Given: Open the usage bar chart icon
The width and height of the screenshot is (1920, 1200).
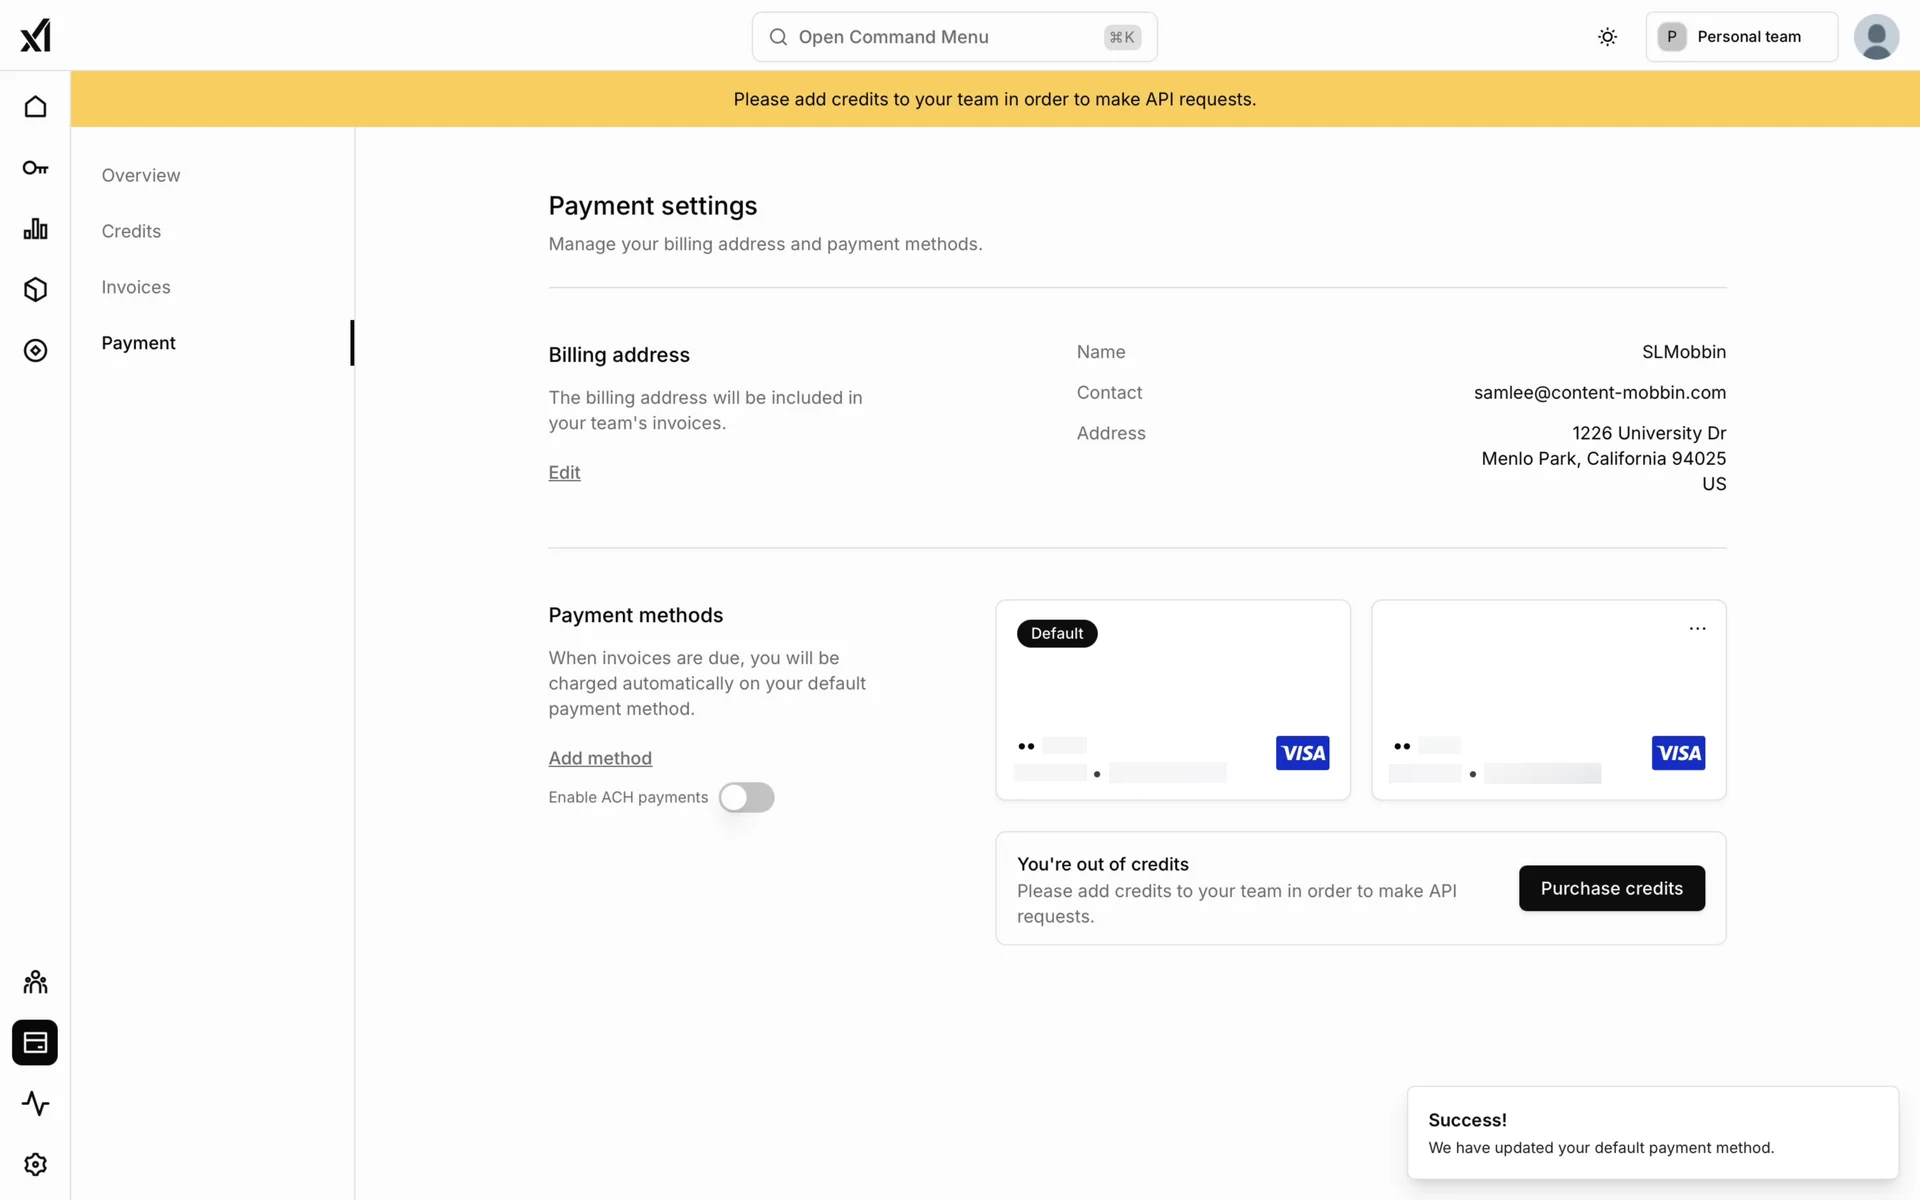Looking at the screenshot, I should click(x=35, y=229).
